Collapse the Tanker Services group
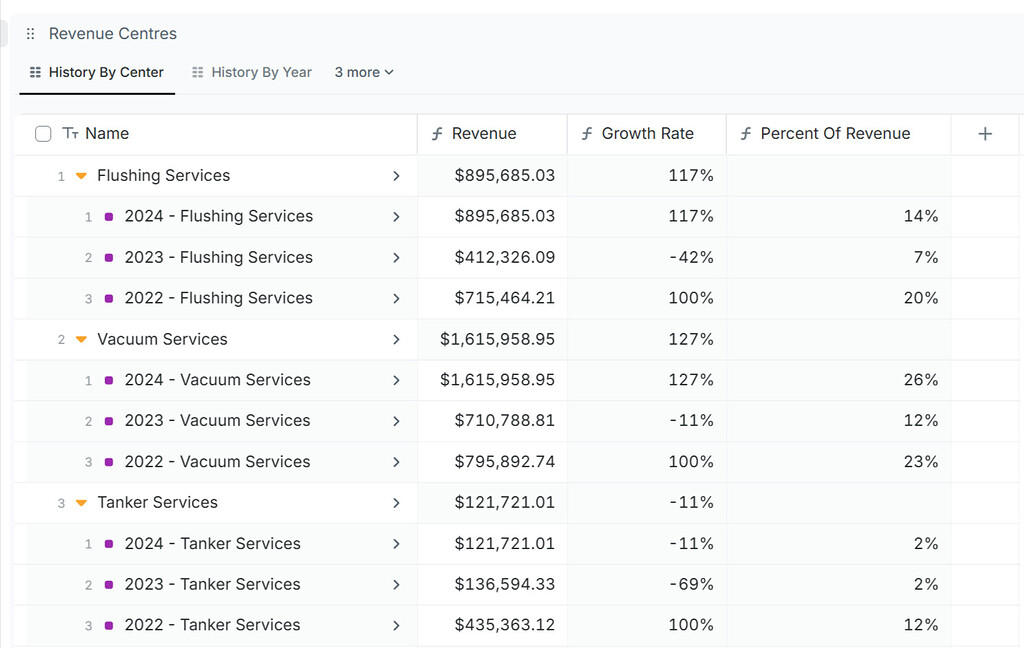The width and height of the screenshot is (1024, 648). [x=81, y=503]
